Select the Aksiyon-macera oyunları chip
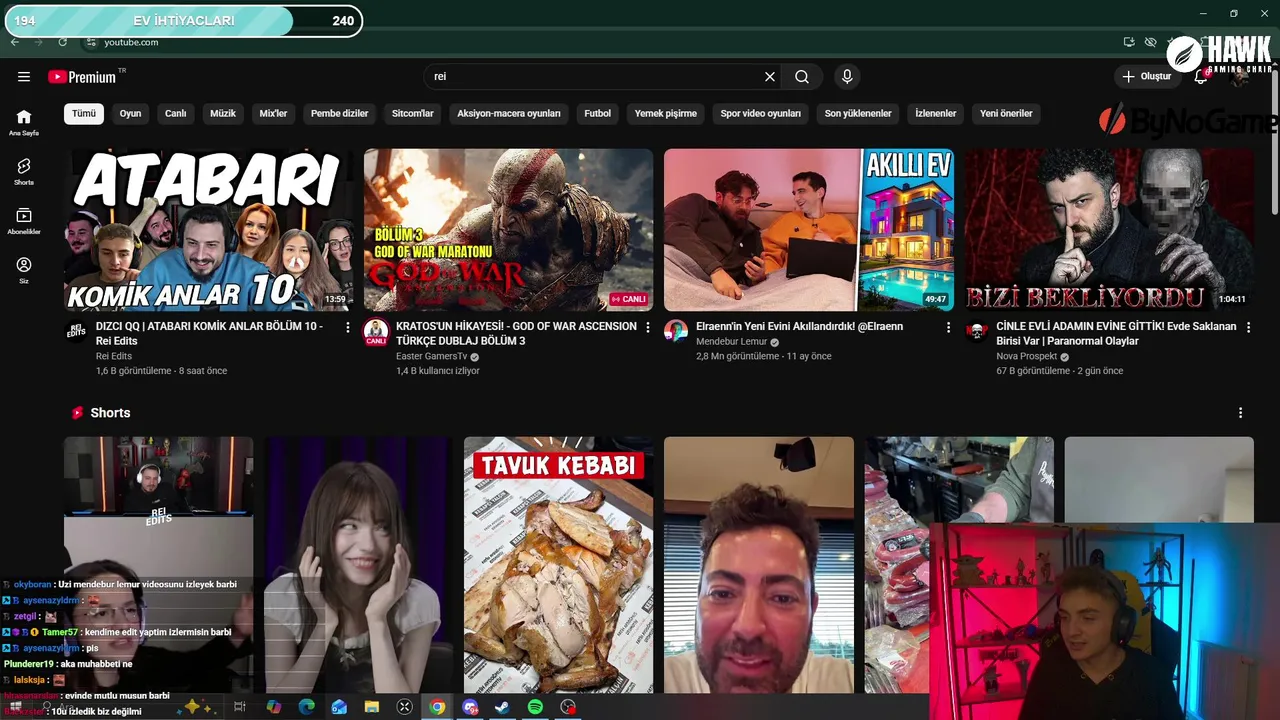Screen dimensions: 1280x720 (x=509, y=113)
